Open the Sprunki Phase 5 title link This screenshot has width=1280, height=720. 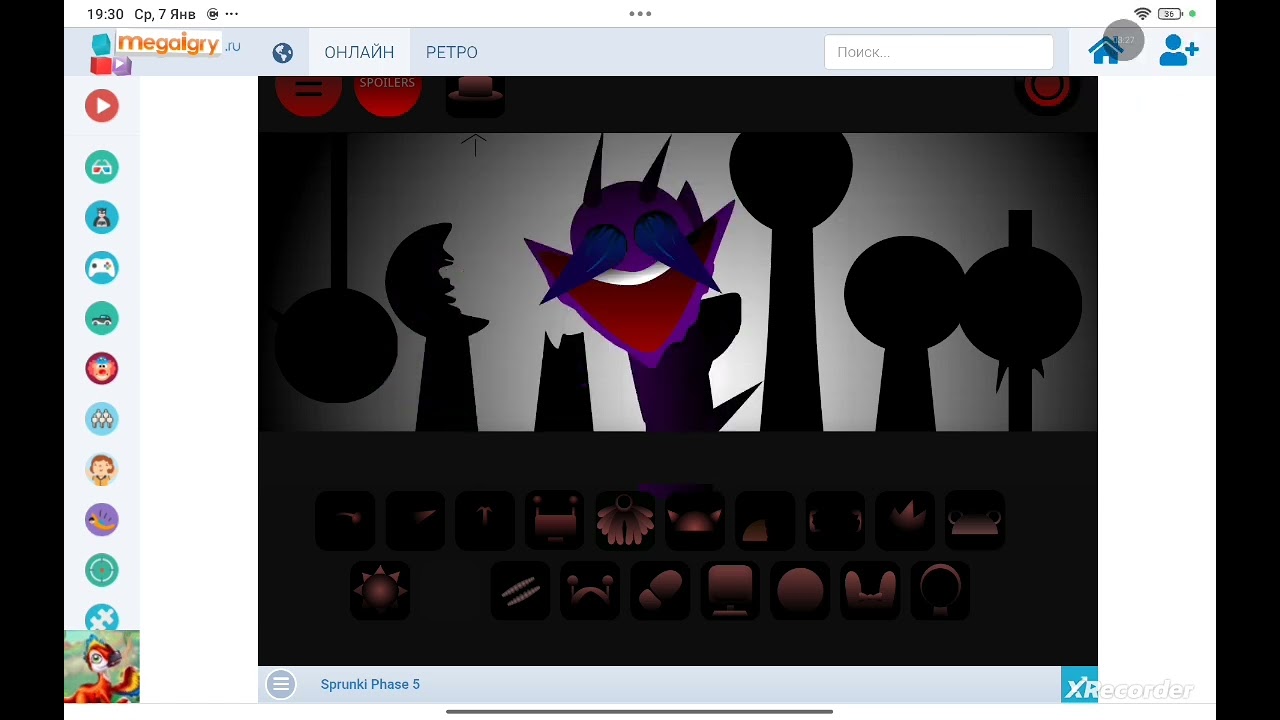pyautogui.click(x=370, y=684)
